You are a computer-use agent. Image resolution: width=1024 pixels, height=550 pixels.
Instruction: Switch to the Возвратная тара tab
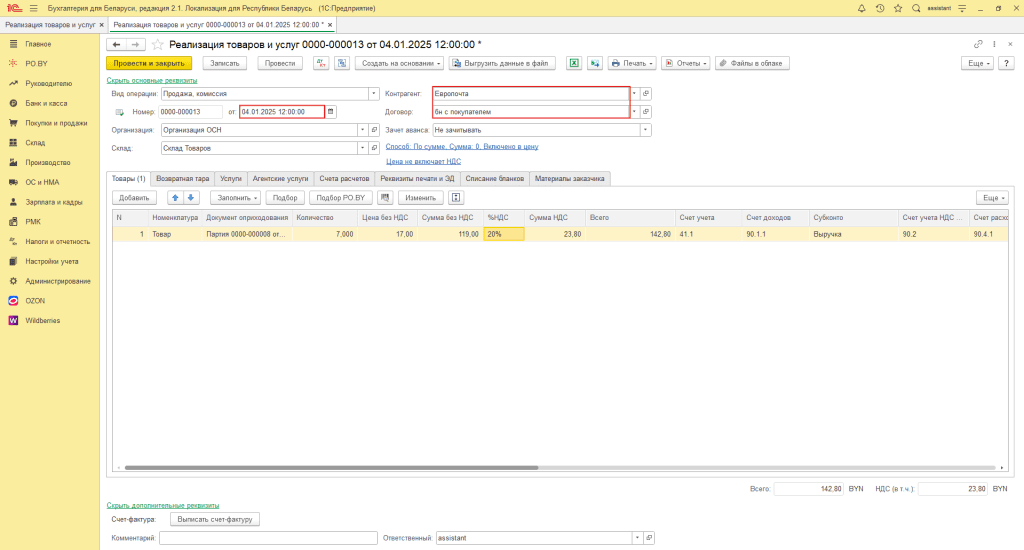(183, 178)
